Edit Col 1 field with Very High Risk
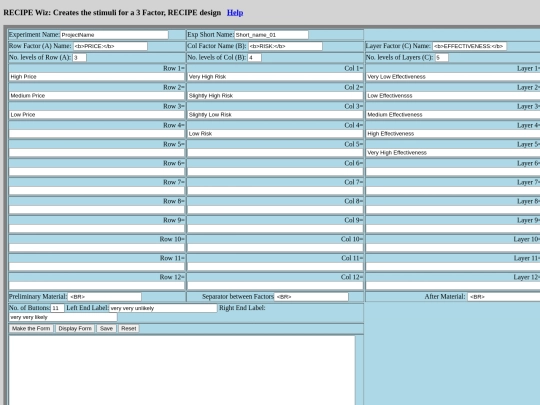 pyautogui.click(x=275, y=77)
